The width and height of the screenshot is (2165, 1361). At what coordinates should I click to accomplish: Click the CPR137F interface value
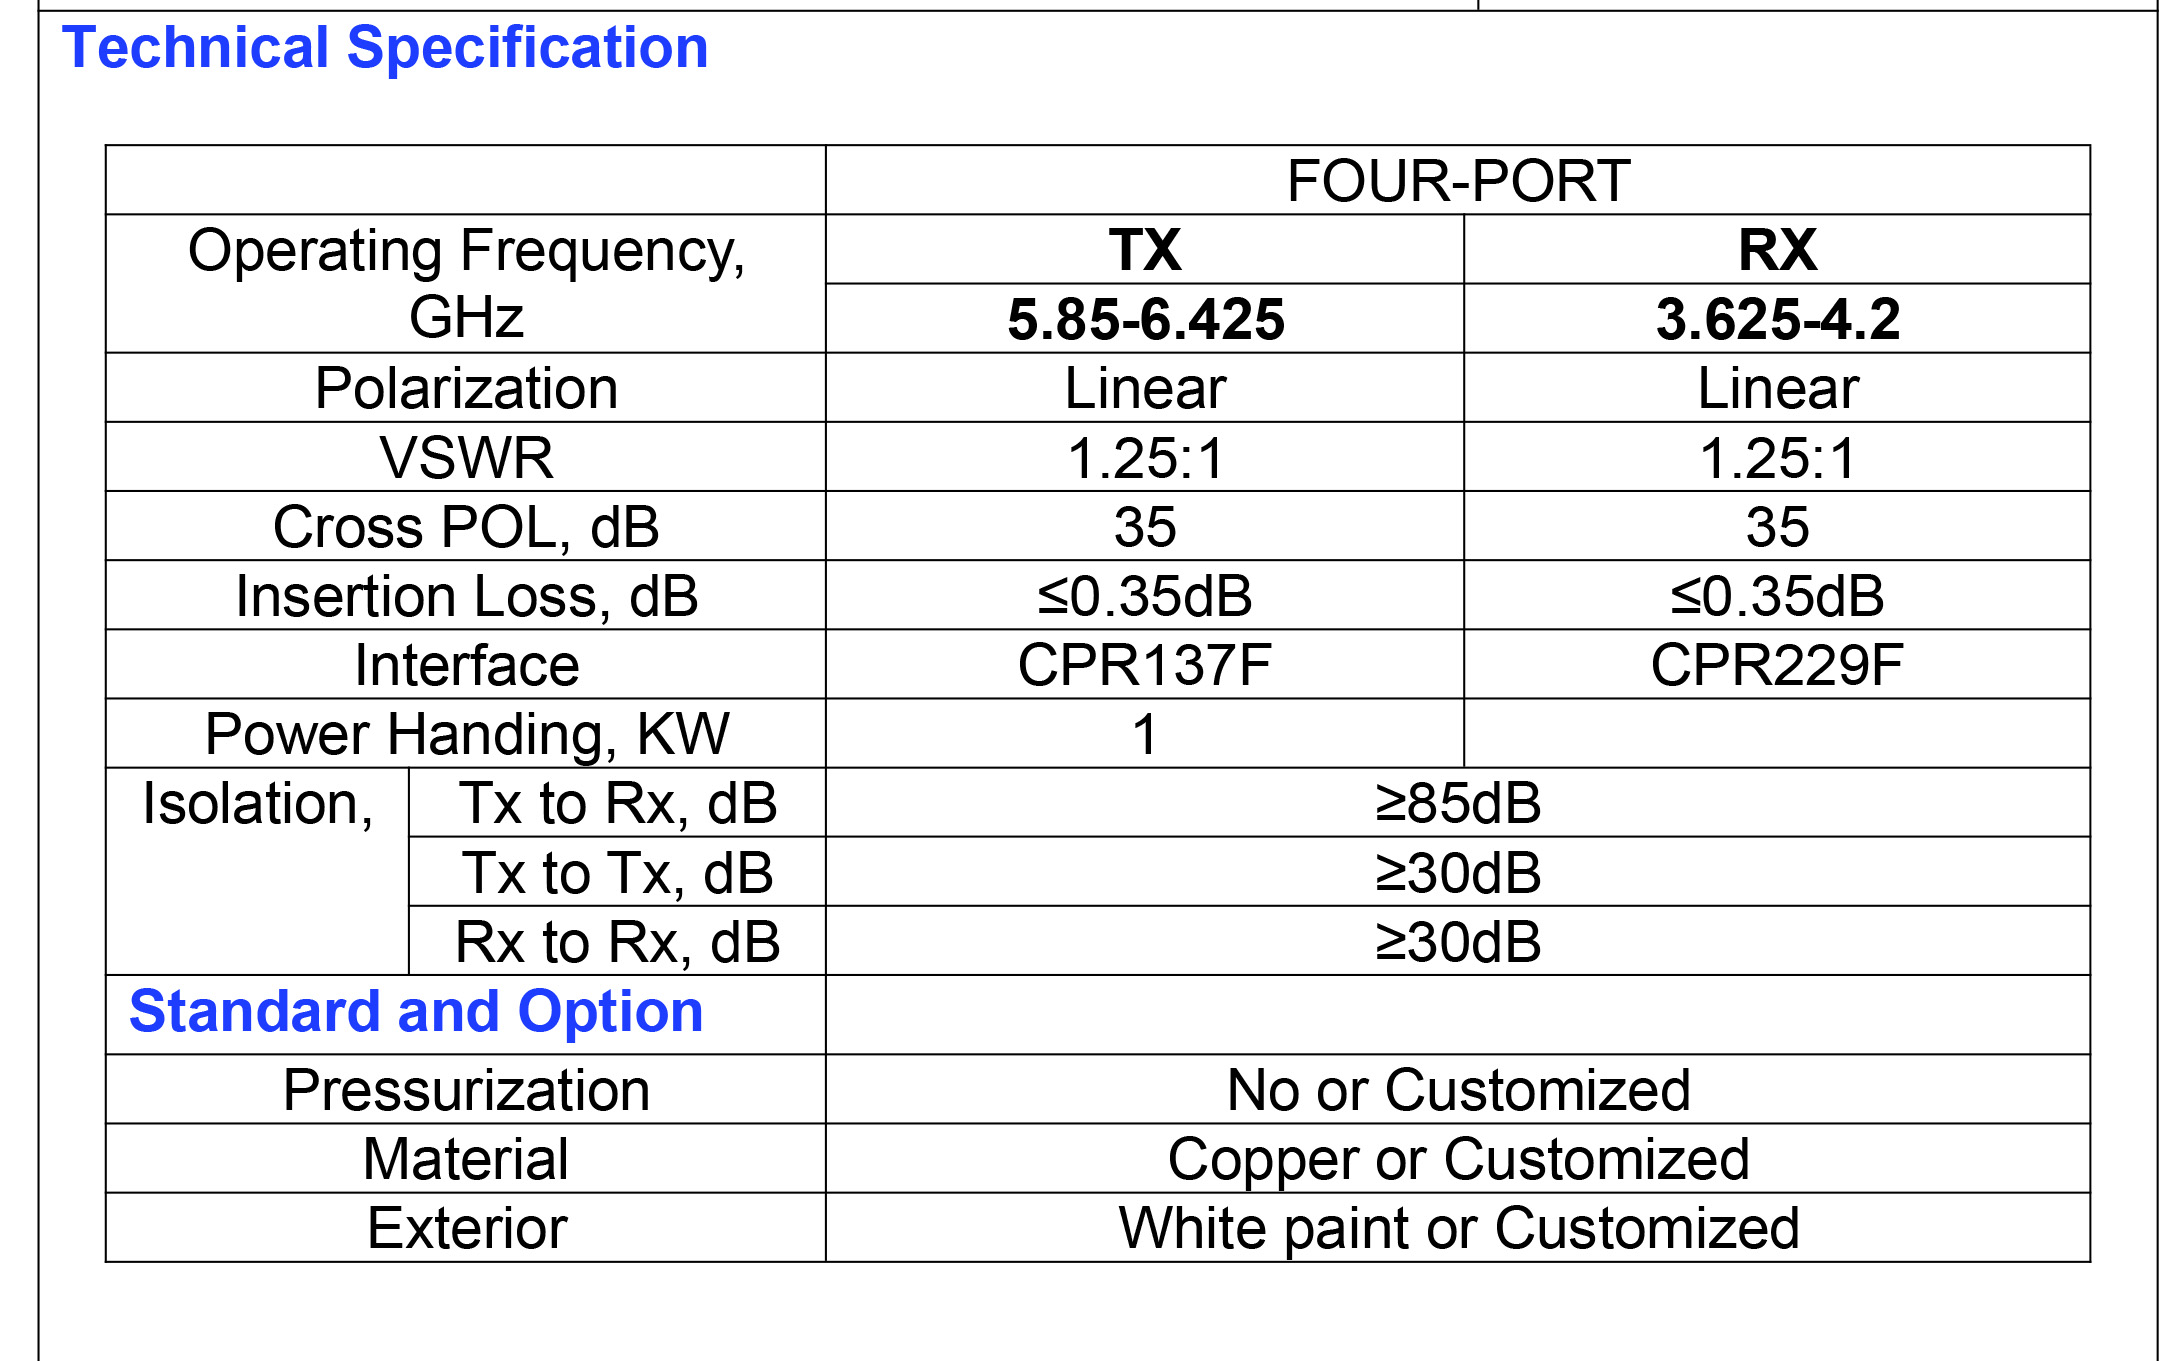(x=1144, y=665)
